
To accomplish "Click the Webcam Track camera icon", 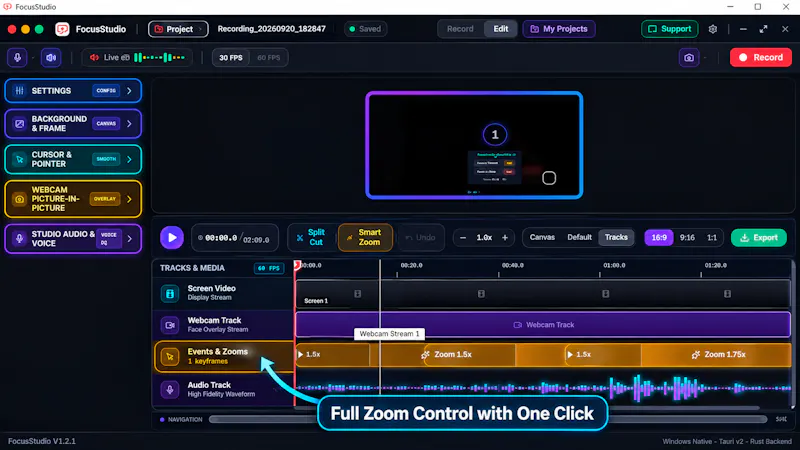I will pos(170,325).
